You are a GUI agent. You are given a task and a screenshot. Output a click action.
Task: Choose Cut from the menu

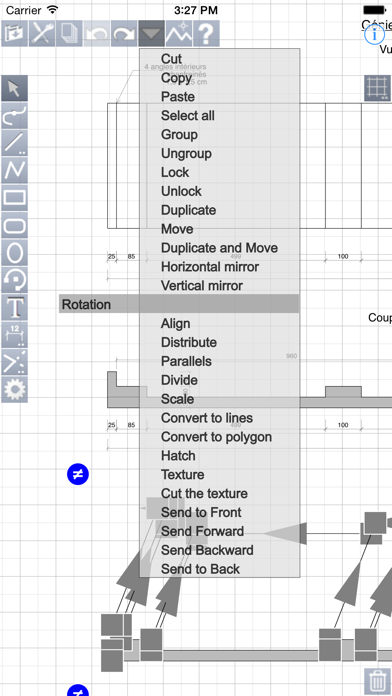171,59
